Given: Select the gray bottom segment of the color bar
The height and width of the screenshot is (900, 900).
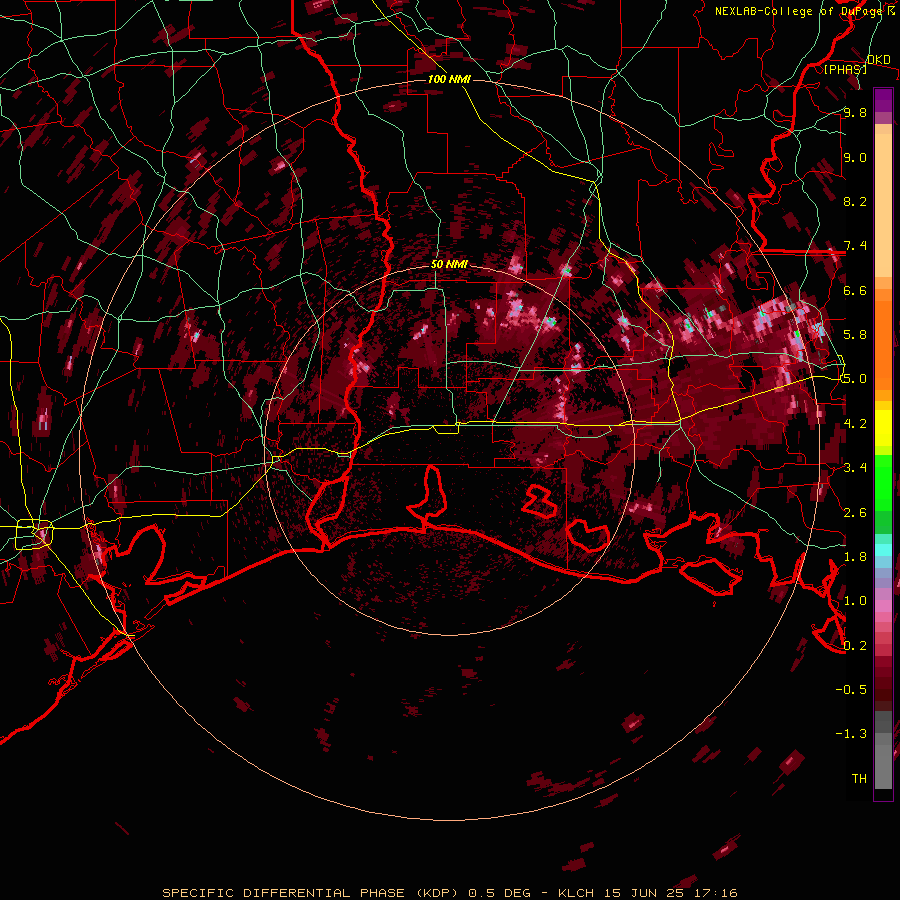Looking at the screenshot, I should point(883,766).
